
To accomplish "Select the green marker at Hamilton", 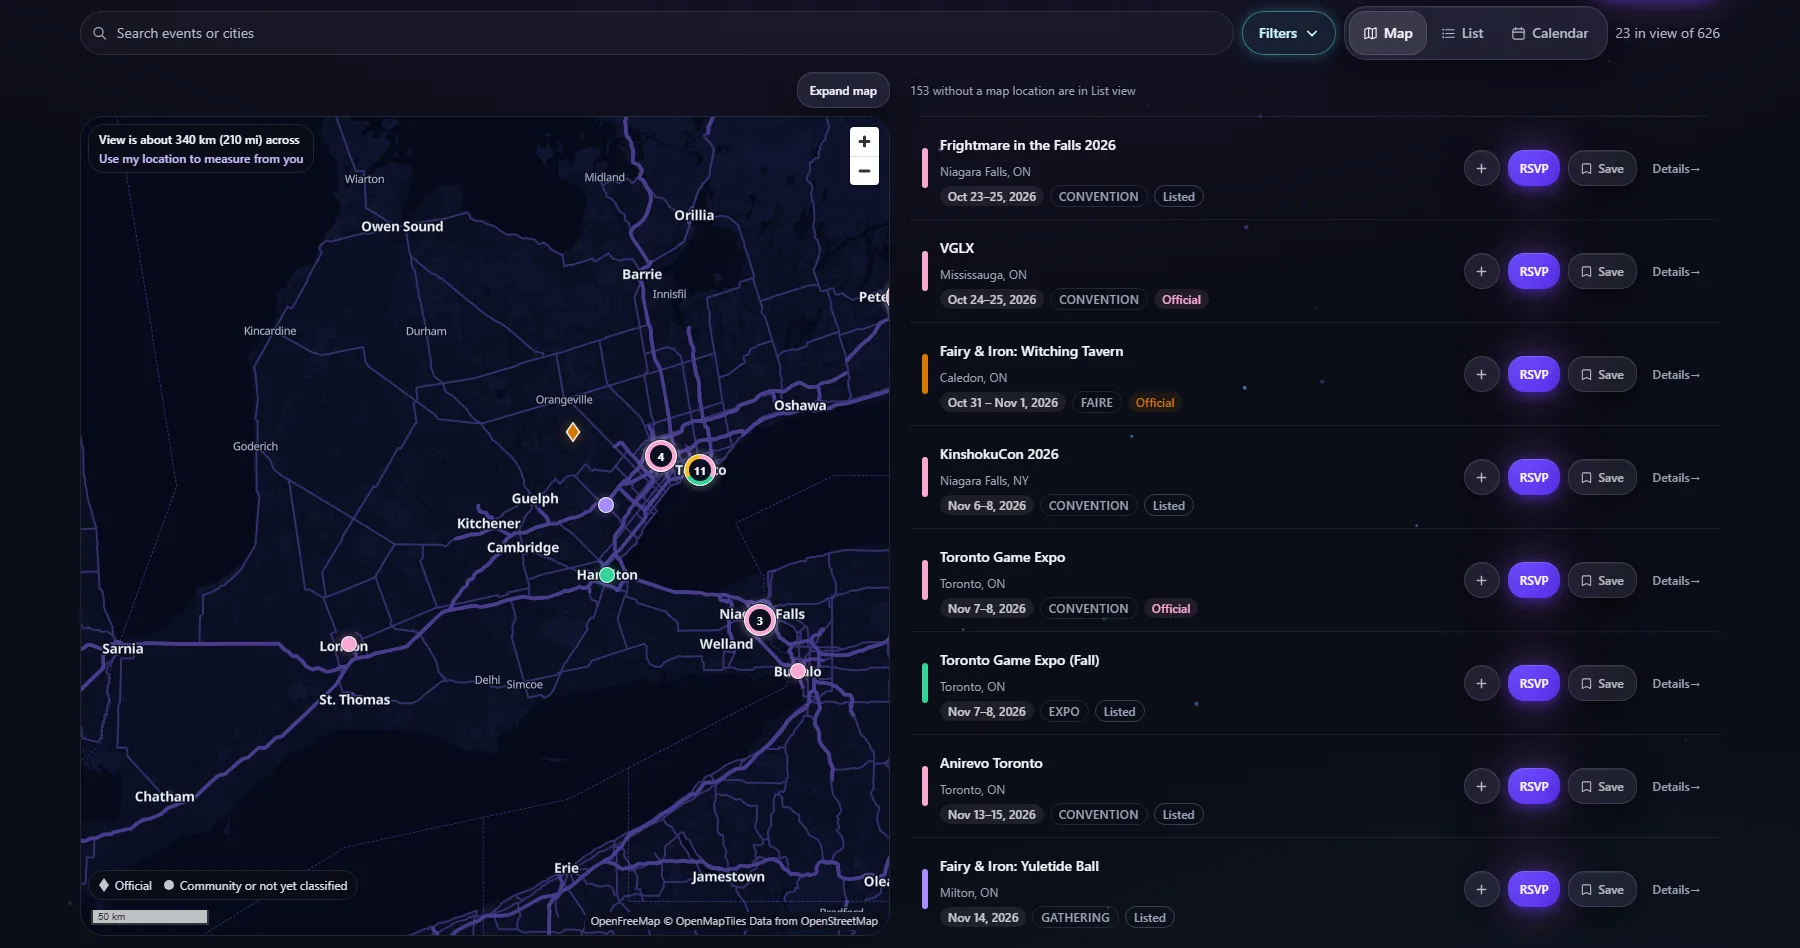I will click(607, 575).
